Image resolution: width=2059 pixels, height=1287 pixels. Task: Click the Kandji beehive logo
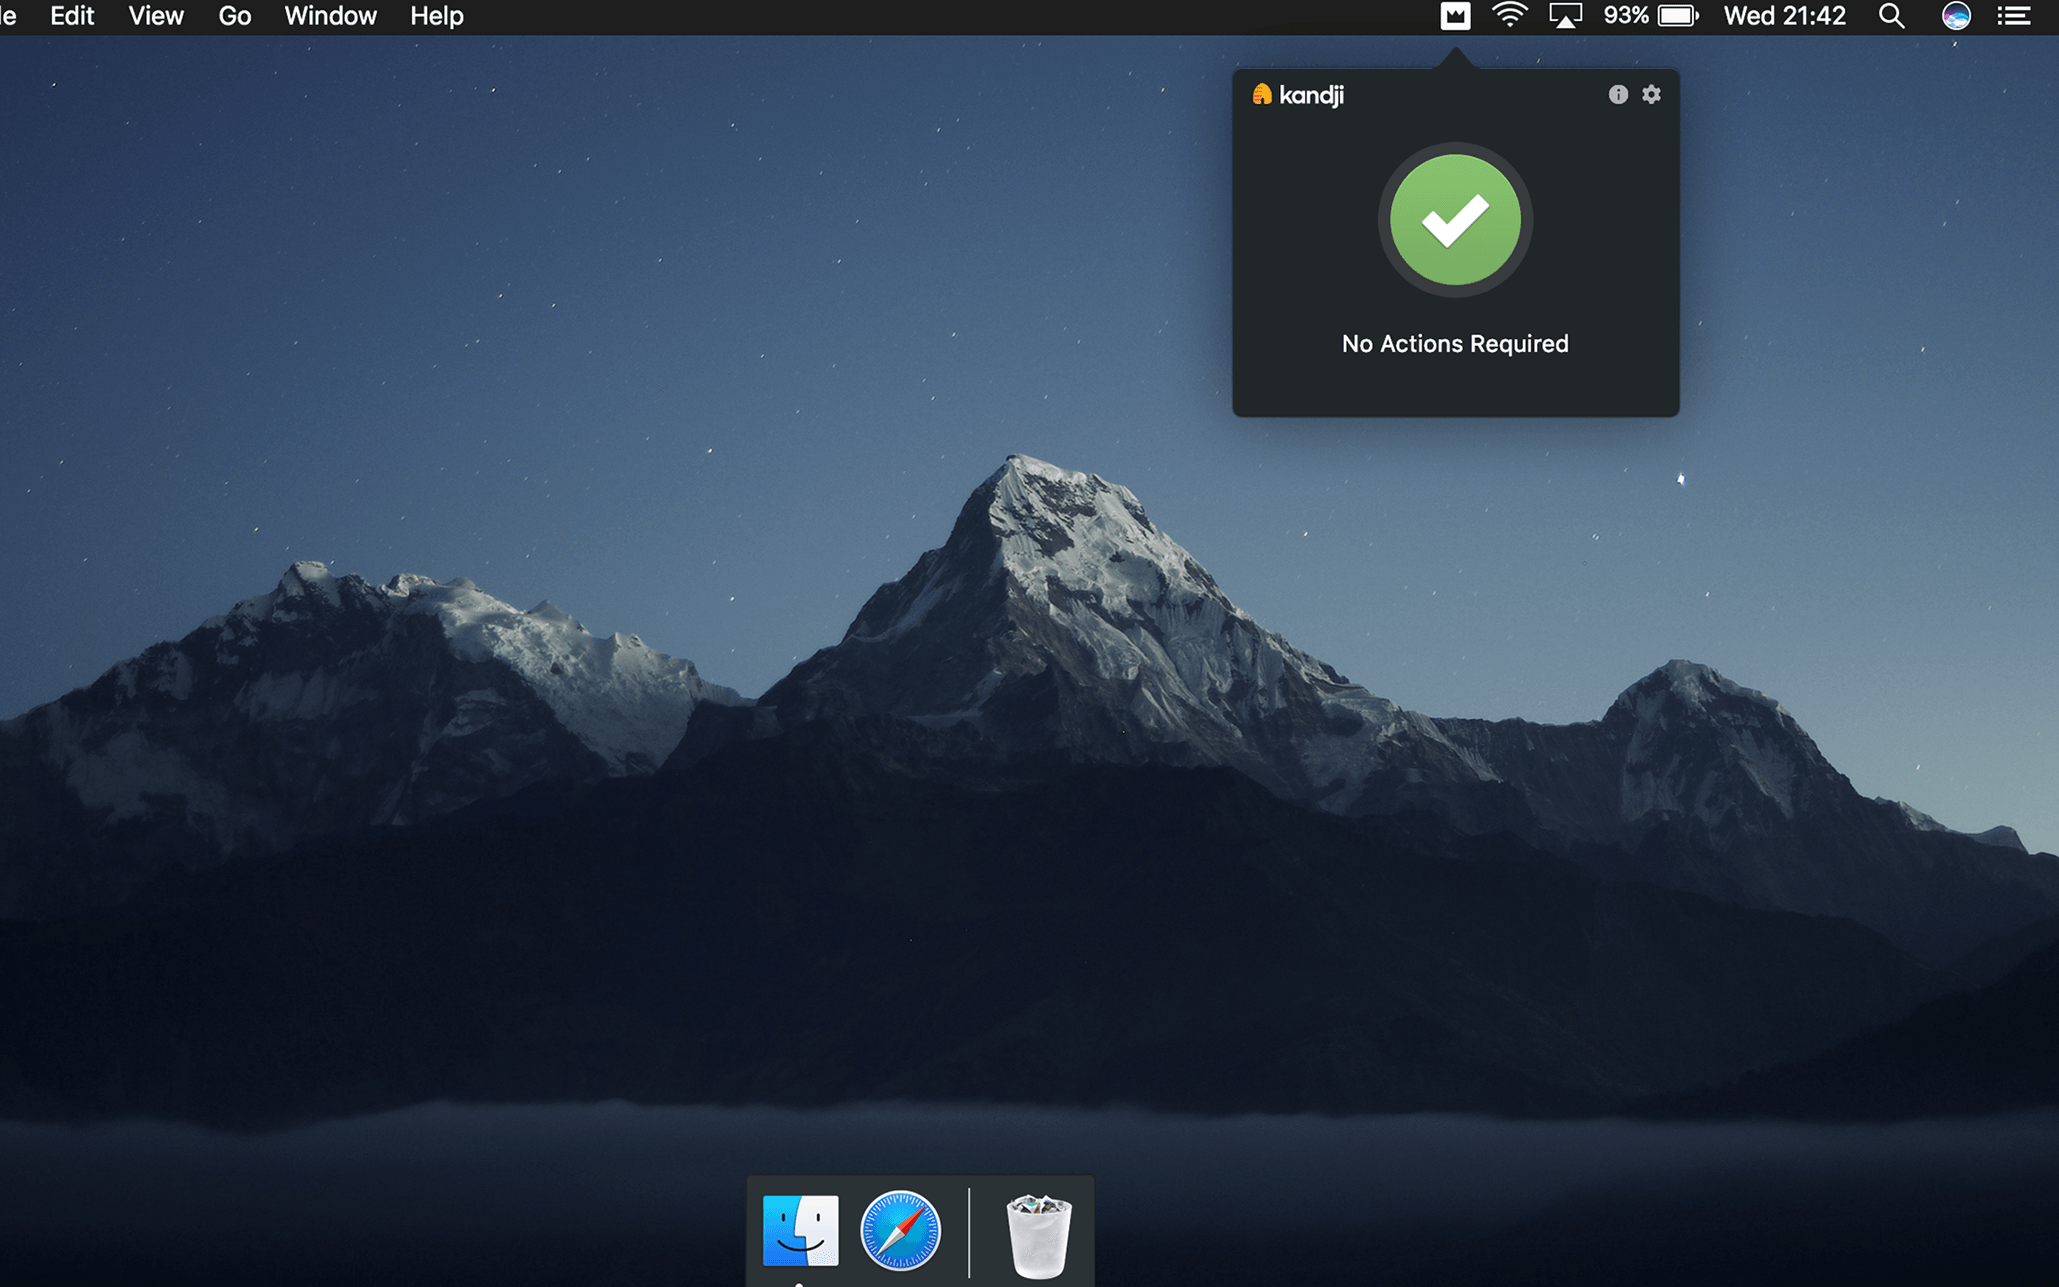pyautogui.click(x=1262, y=94)
